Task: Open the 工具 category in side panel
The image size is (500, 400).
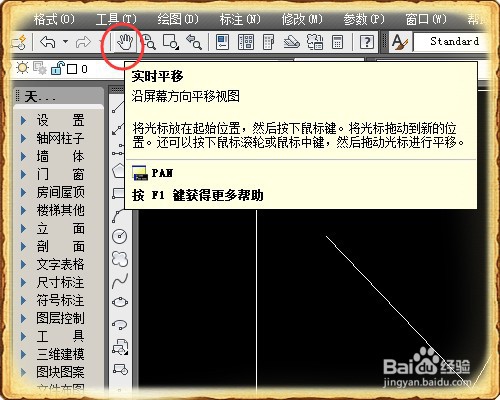Action: click(60, 336)
